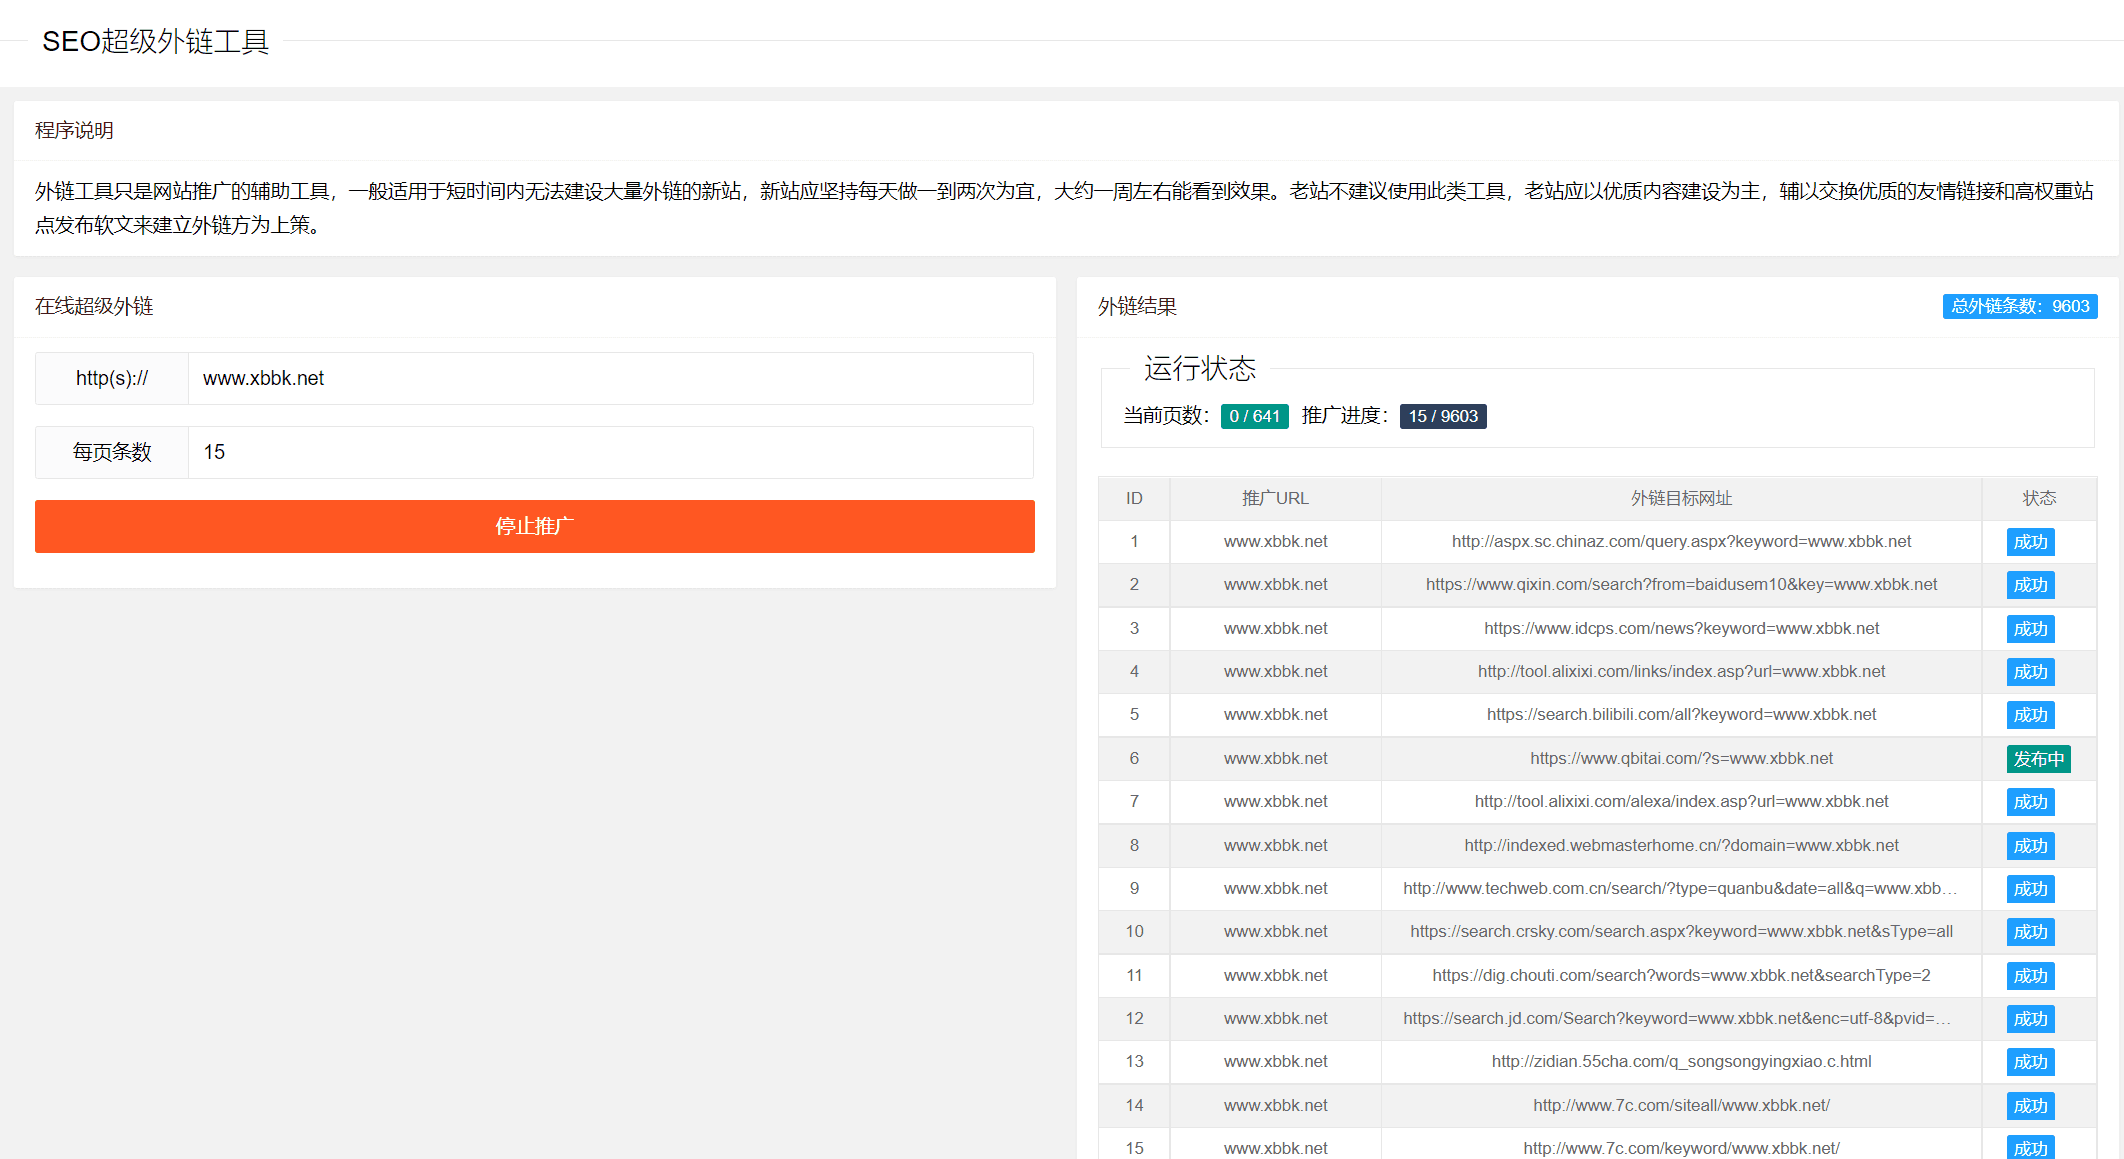Click the 成功 status badge in row 7

click(x=2030, y=802)
